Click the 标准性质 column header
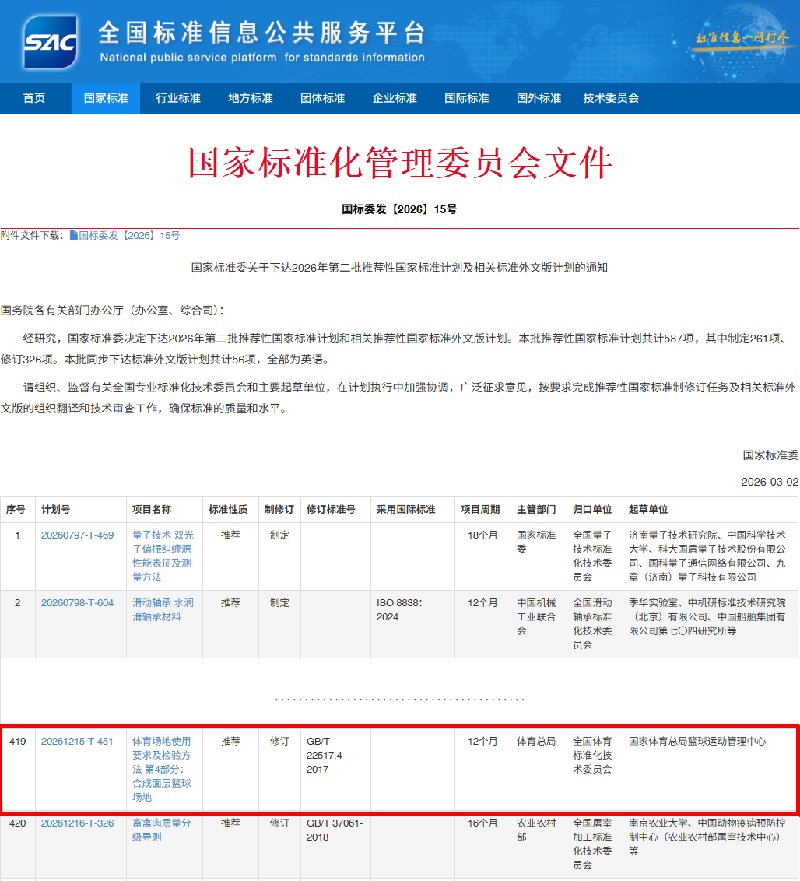Image resolution: width=800 pixels, height=881 pixels. click(228, 510)
